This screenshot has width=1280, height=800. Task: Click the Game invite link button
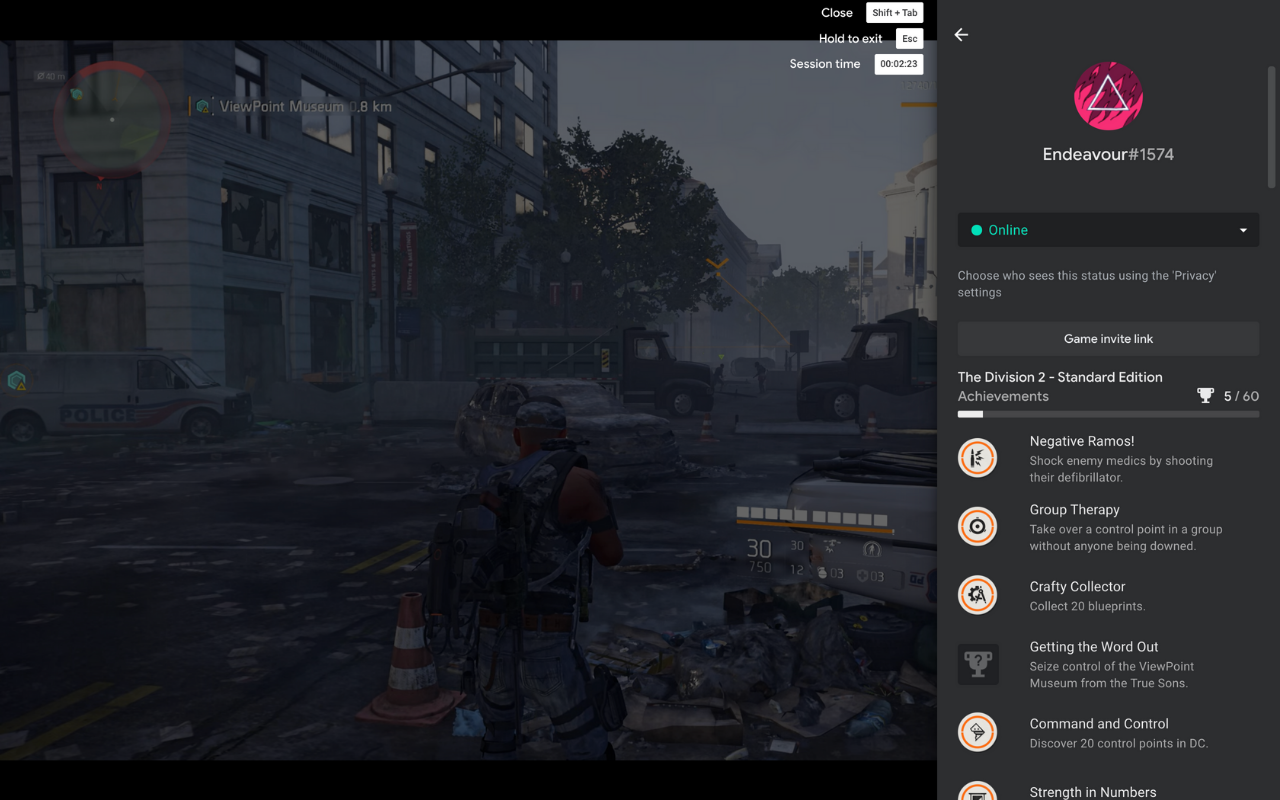click(1108, 339)
